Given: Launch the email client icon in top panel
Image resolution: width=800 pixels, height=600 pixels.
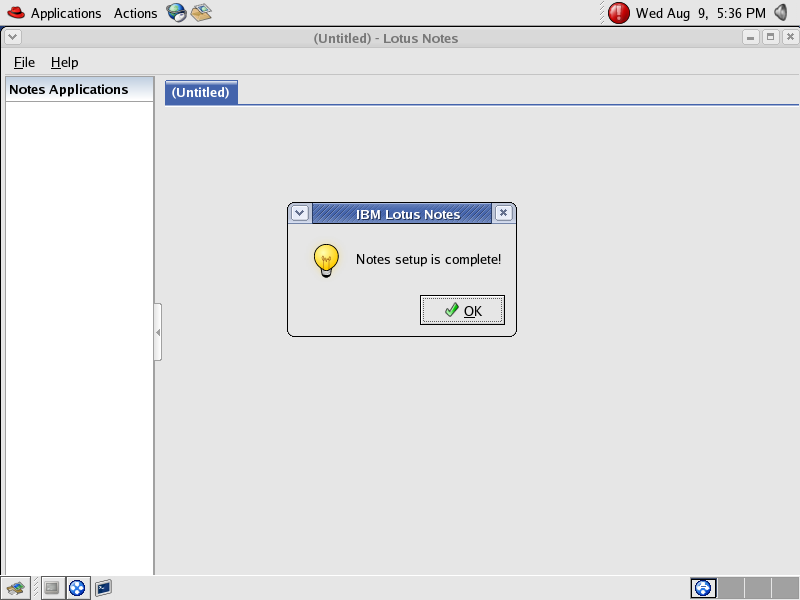Looking at the screenshot, I should pos(201,12).
